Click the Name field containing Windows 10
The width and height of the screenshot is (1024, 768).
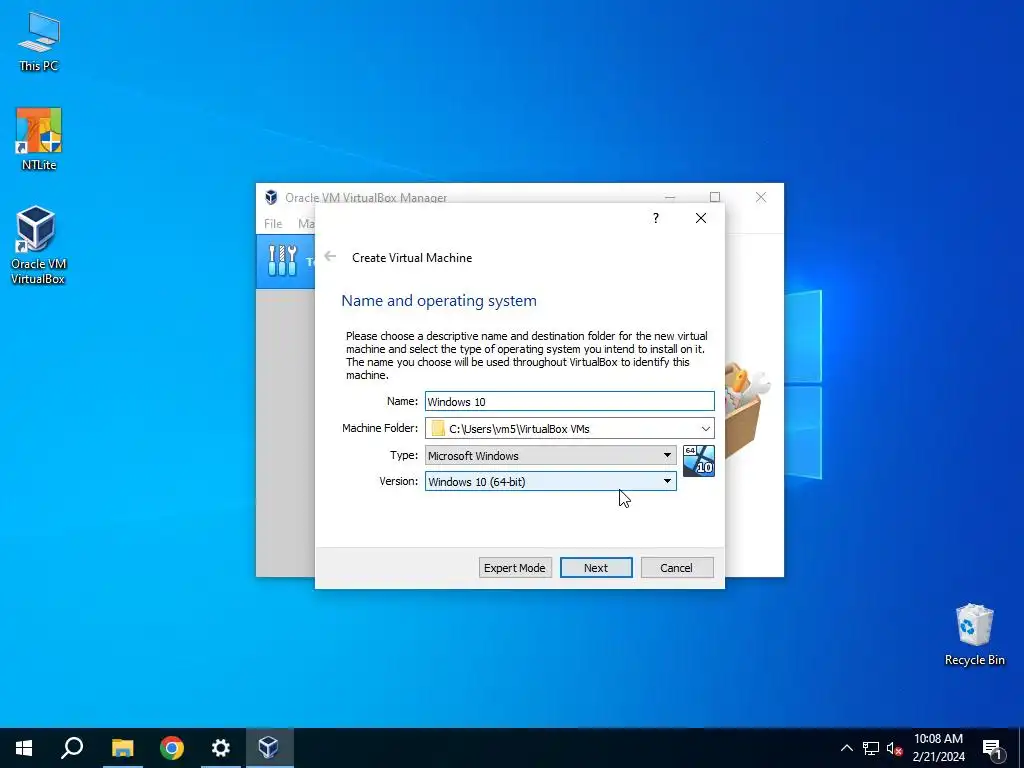[x=569, y=401]
